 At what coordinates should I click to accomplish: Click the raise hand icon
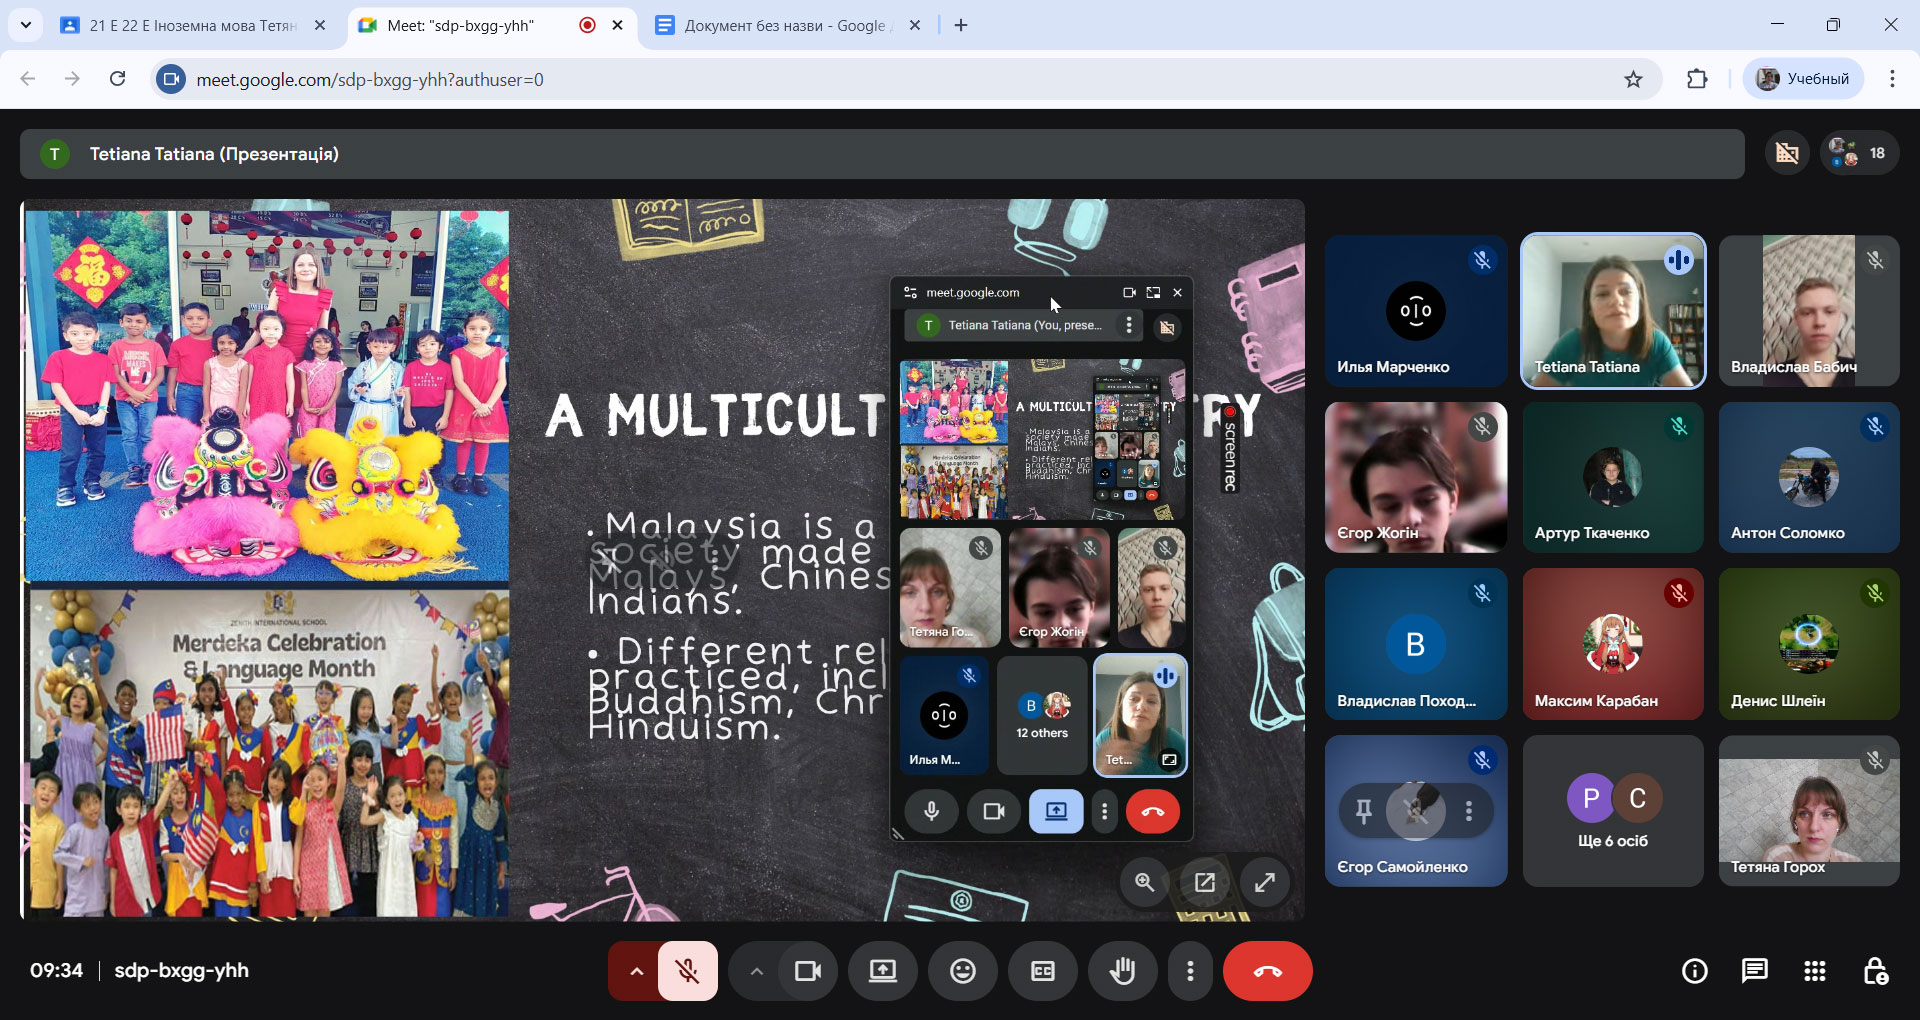[1122, 971]
